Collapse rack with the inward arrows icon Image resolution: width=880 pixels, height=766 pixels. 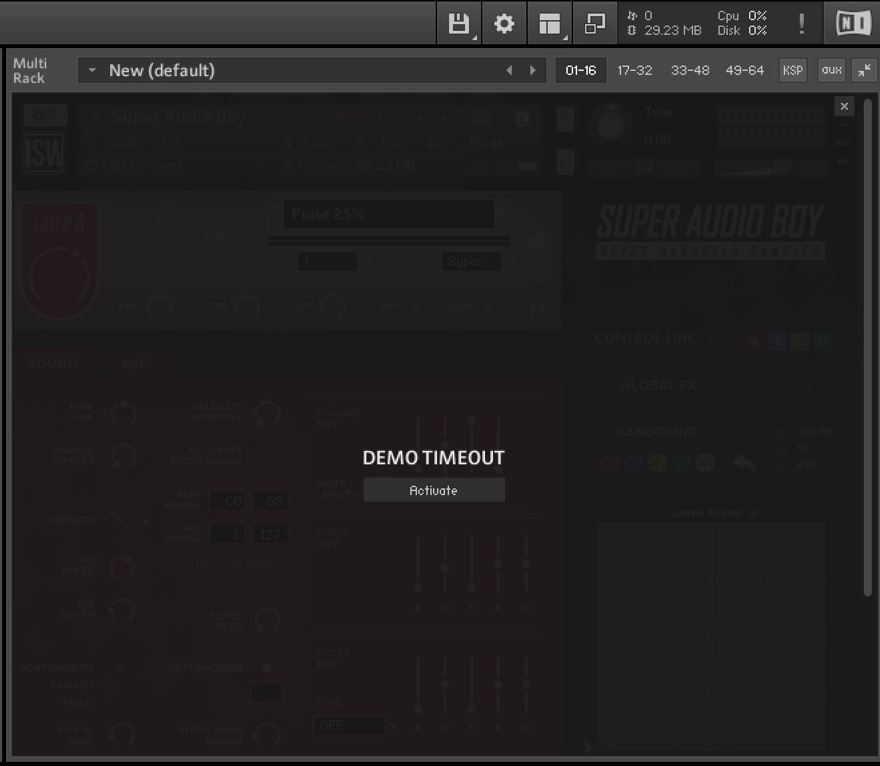tap(862, 71)
